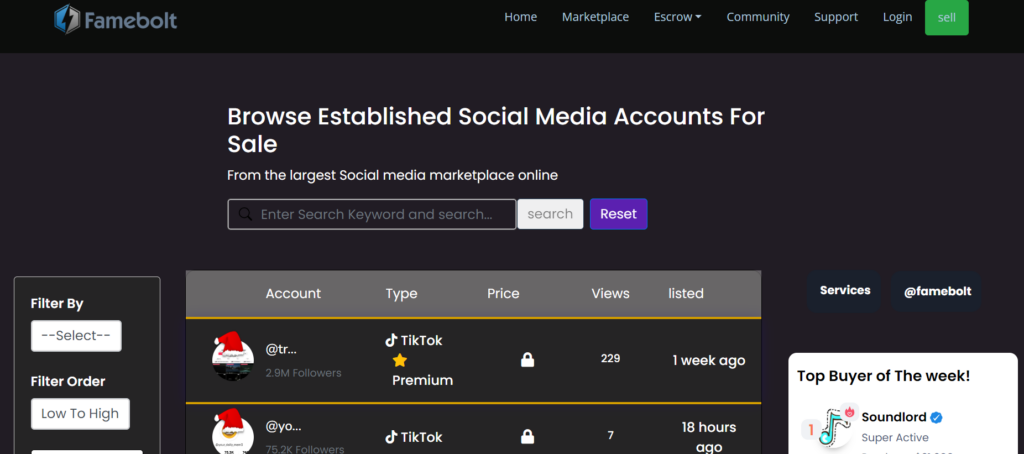Click the green sell button
Screen dimensions: 1024x454
pos(947,18)
